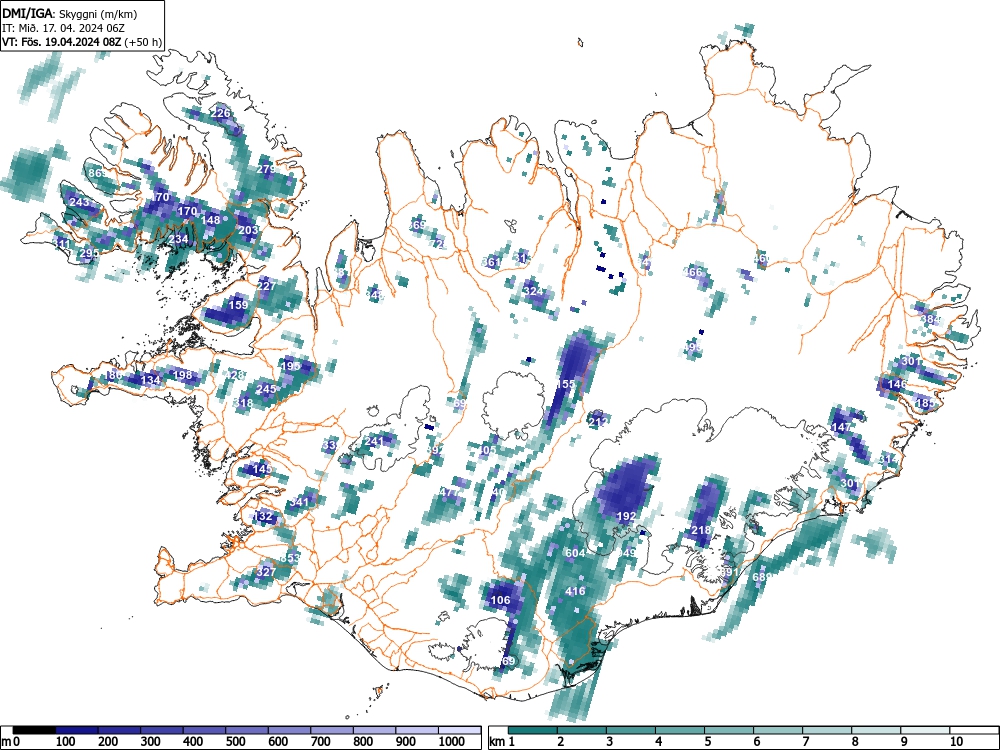Select the legend swatch between 900 and 1000 m
The image size is (1000, 750).
click(417, 730)
